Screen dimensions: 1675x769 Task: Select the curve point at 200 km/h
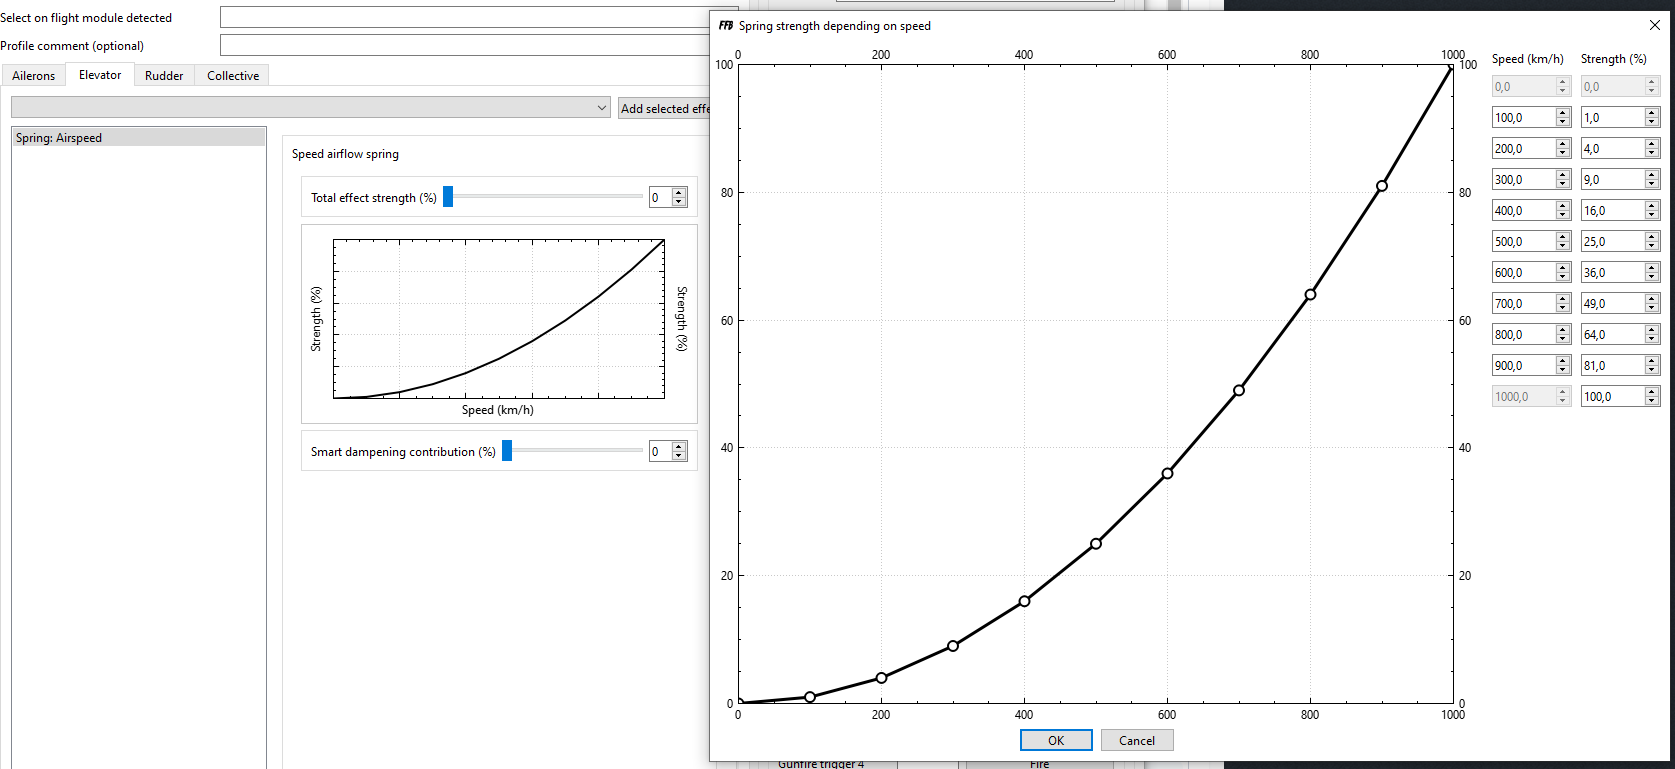(881, 678)
